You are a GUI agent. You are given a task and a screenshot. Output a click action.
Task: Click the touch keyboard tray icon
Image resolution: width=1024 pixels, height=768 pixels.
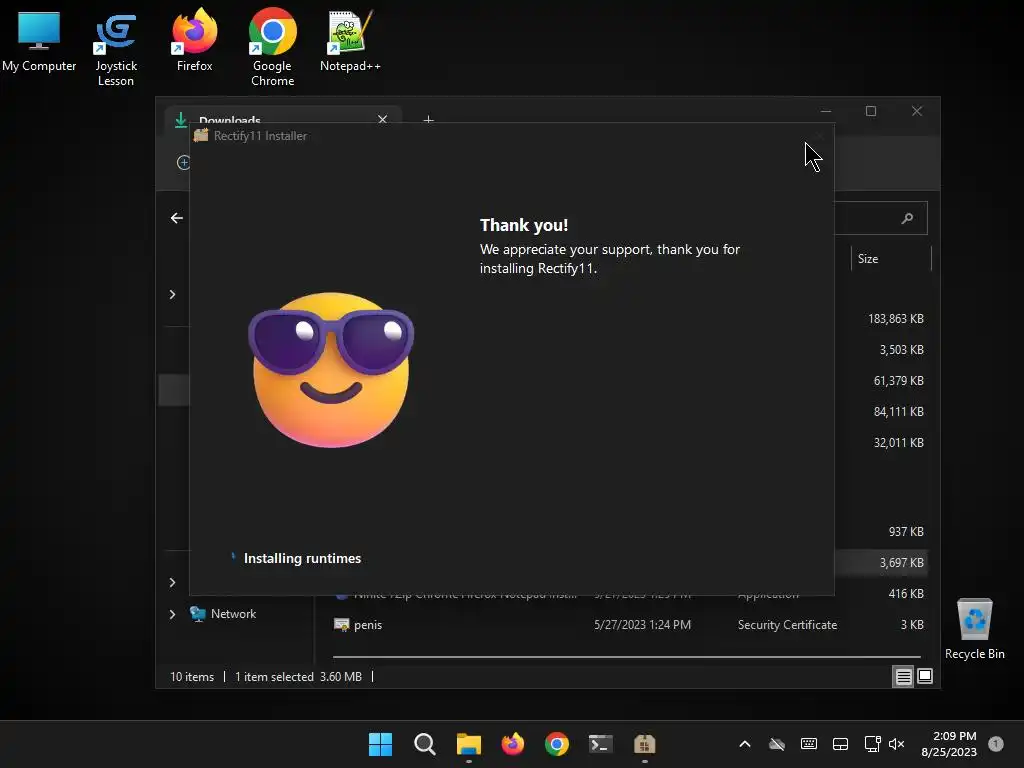808,744
